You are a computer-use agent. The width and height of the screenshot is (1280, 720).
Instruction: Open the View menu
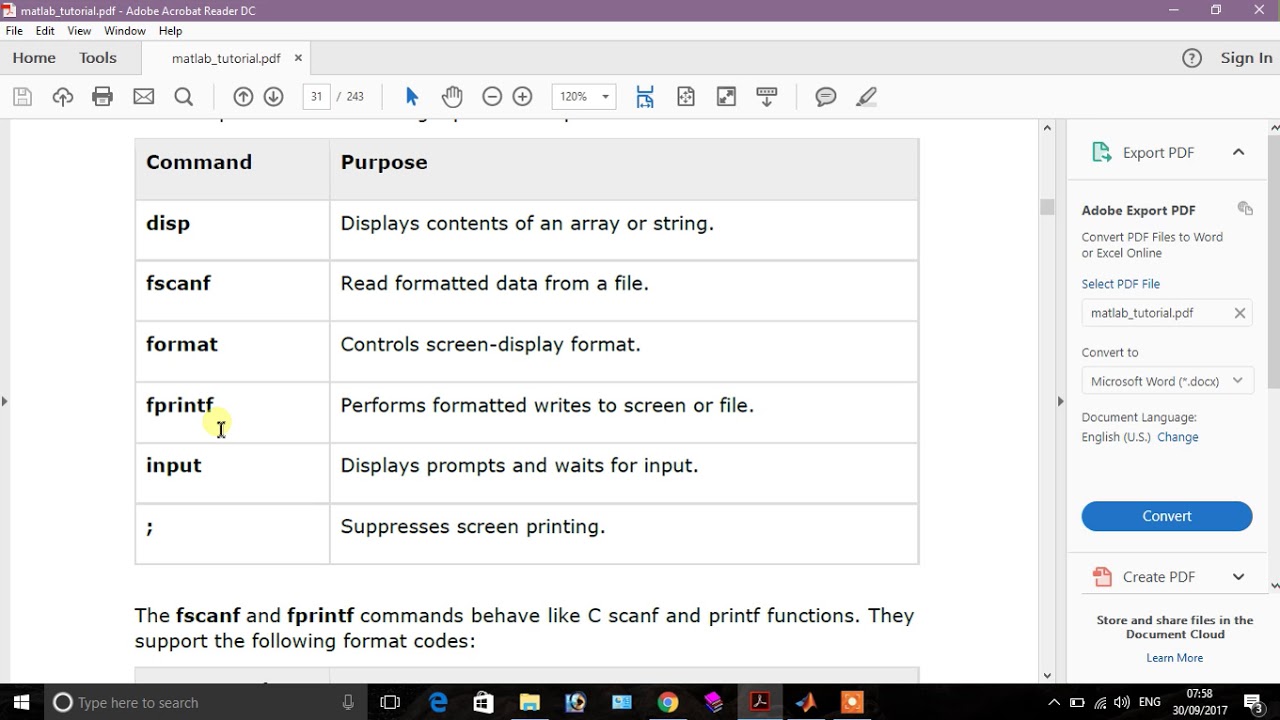tap(79, 31)
